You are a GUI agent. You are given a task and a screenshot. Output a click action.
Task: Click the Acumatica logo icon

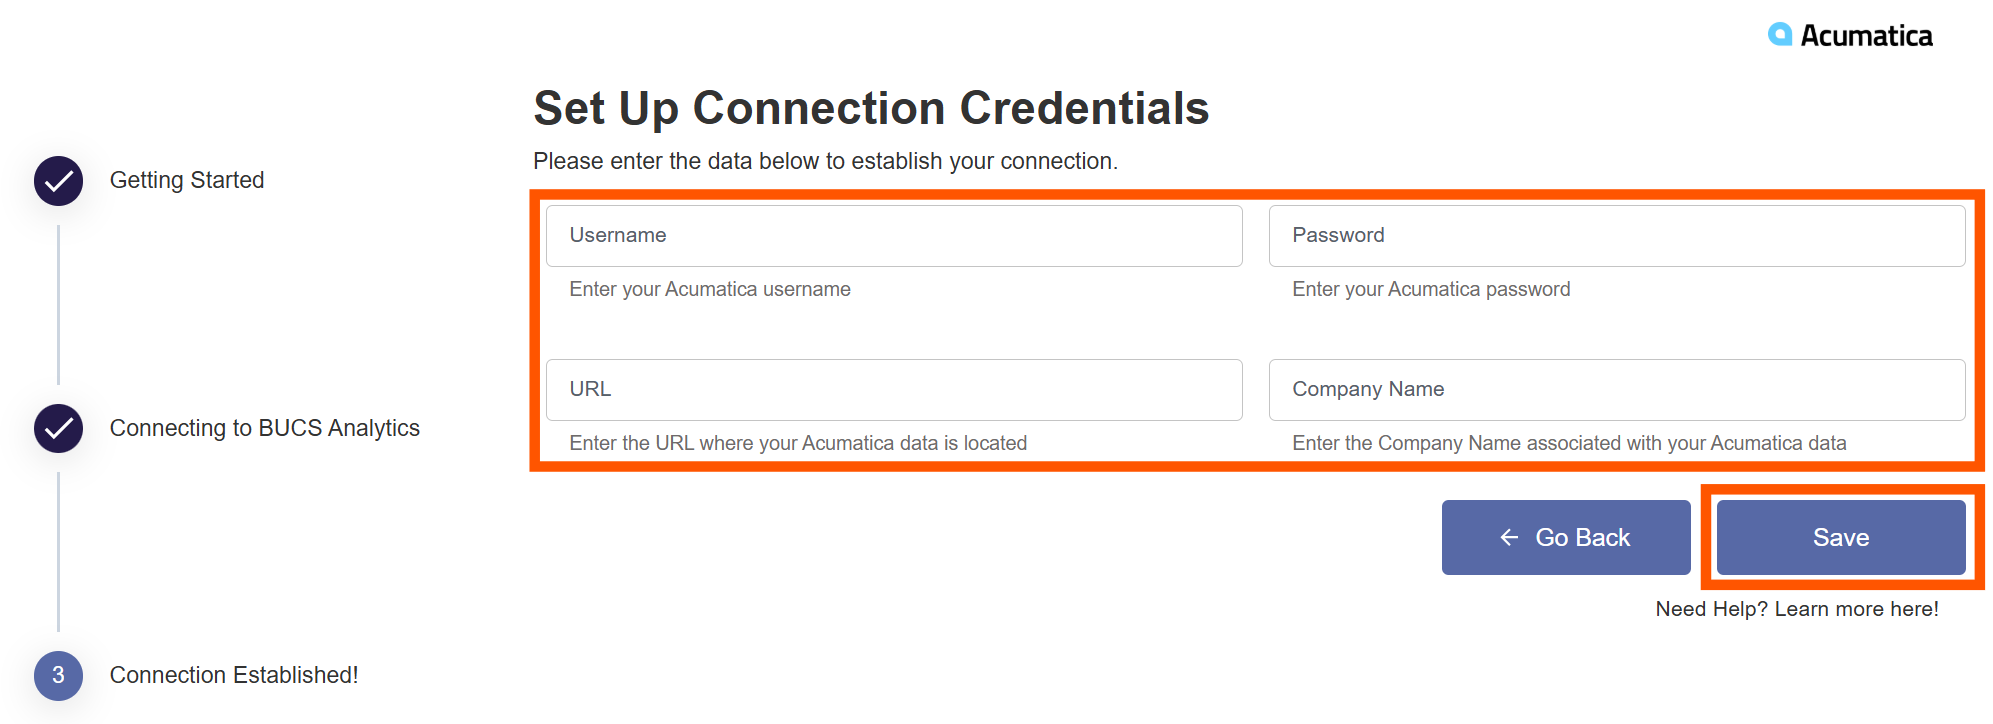[1780, 35]
